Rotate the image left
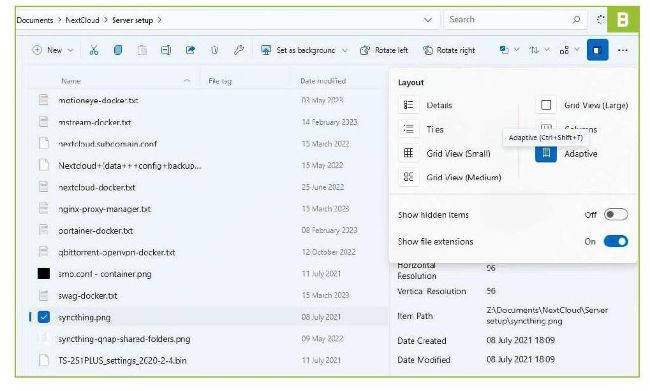This screenshot has width=650, height=391. (x=384, y=51)
